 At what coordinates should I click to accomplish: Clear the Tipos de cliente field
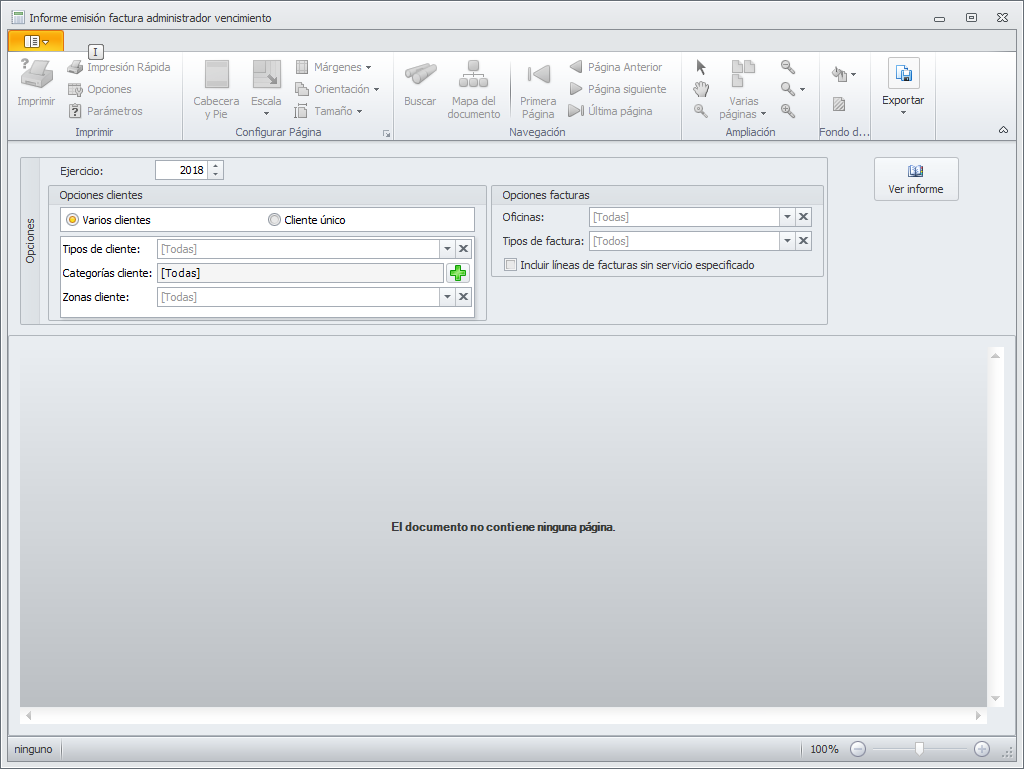click(464, 249)
